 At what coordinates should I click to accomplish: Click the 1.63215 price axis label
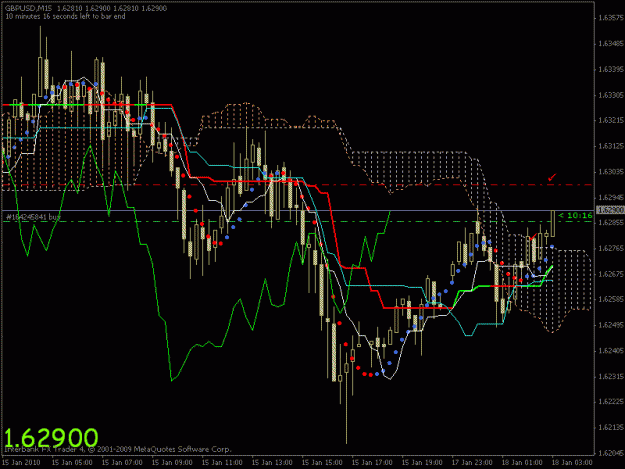[611, 120]
